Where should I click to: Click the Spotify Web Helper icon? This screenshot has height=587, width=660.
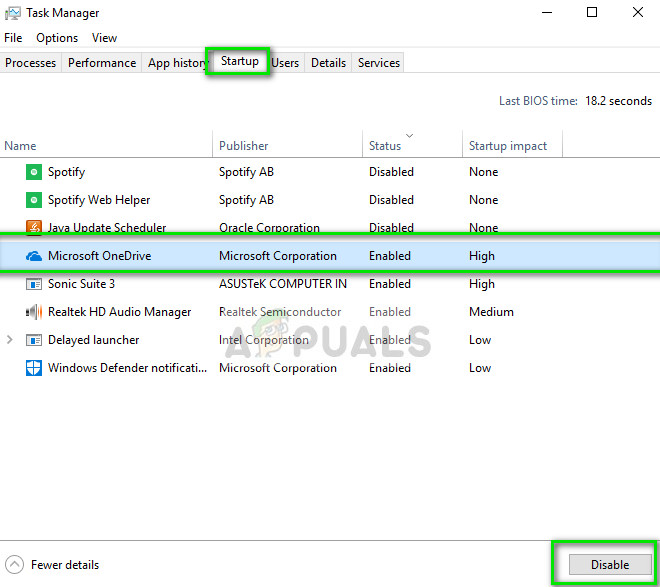[x=33, y=200]
